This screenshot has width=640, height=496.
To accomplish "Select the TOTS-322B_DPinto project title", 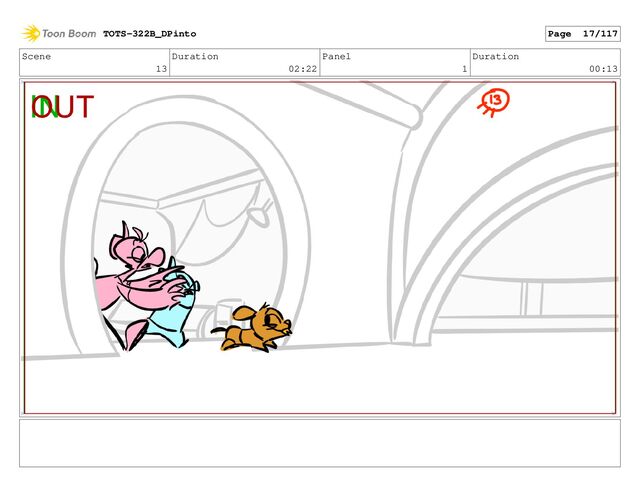I will click(149, 34).
